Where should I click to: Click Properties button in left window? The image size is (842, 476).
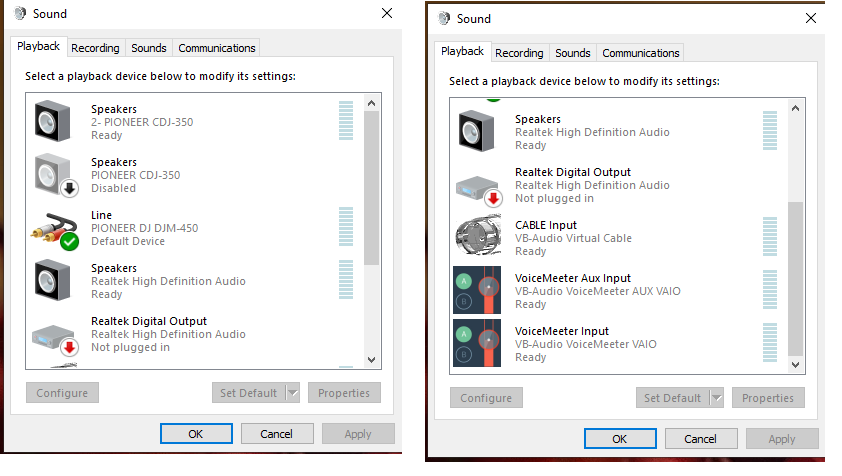coord(344,393)
